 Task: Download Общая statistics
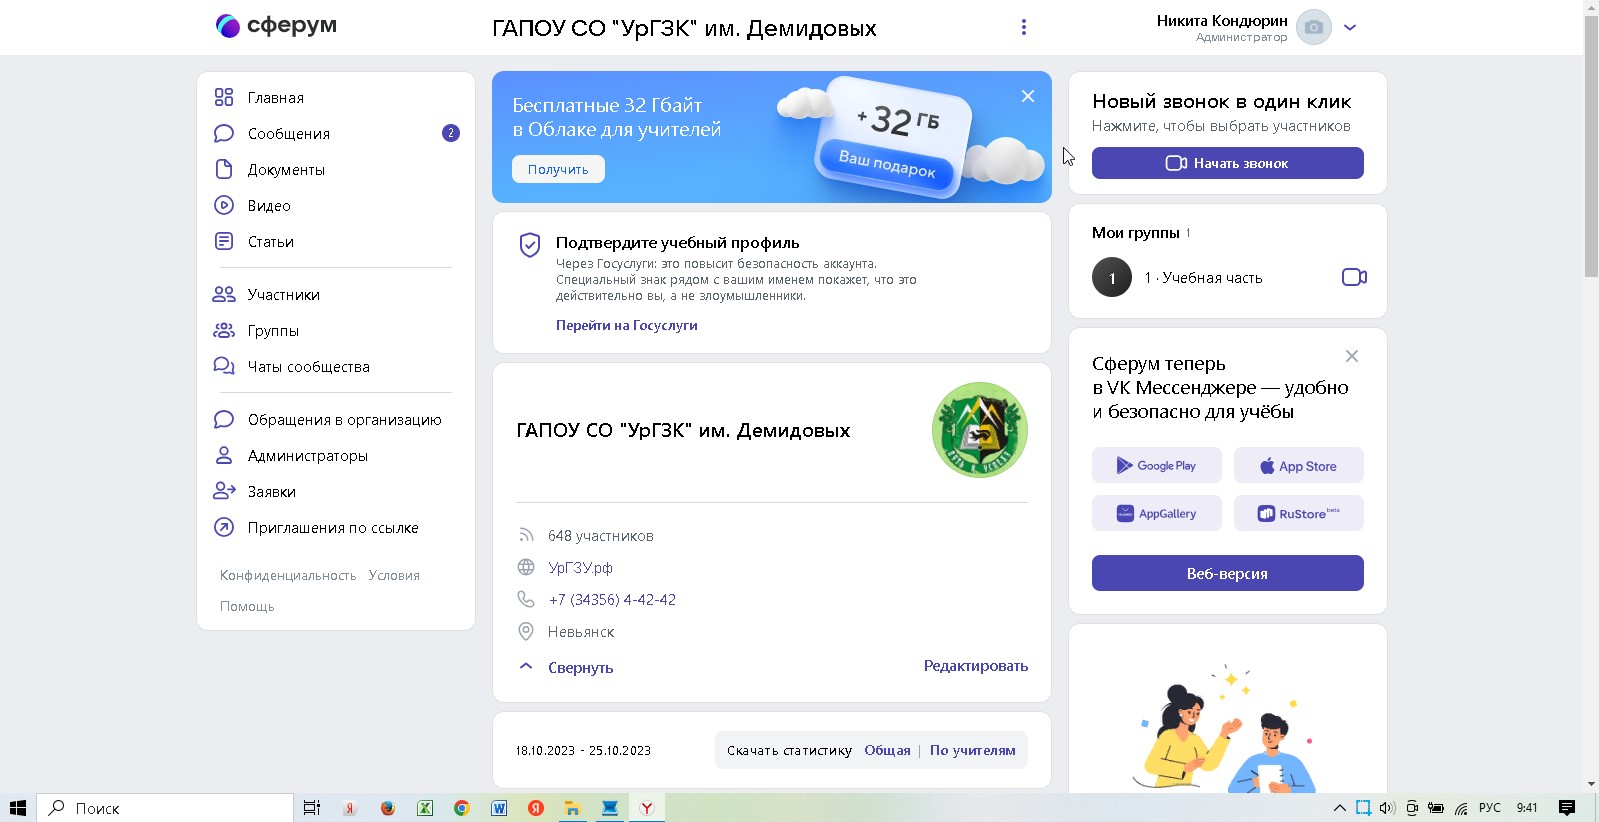[887, 750]
